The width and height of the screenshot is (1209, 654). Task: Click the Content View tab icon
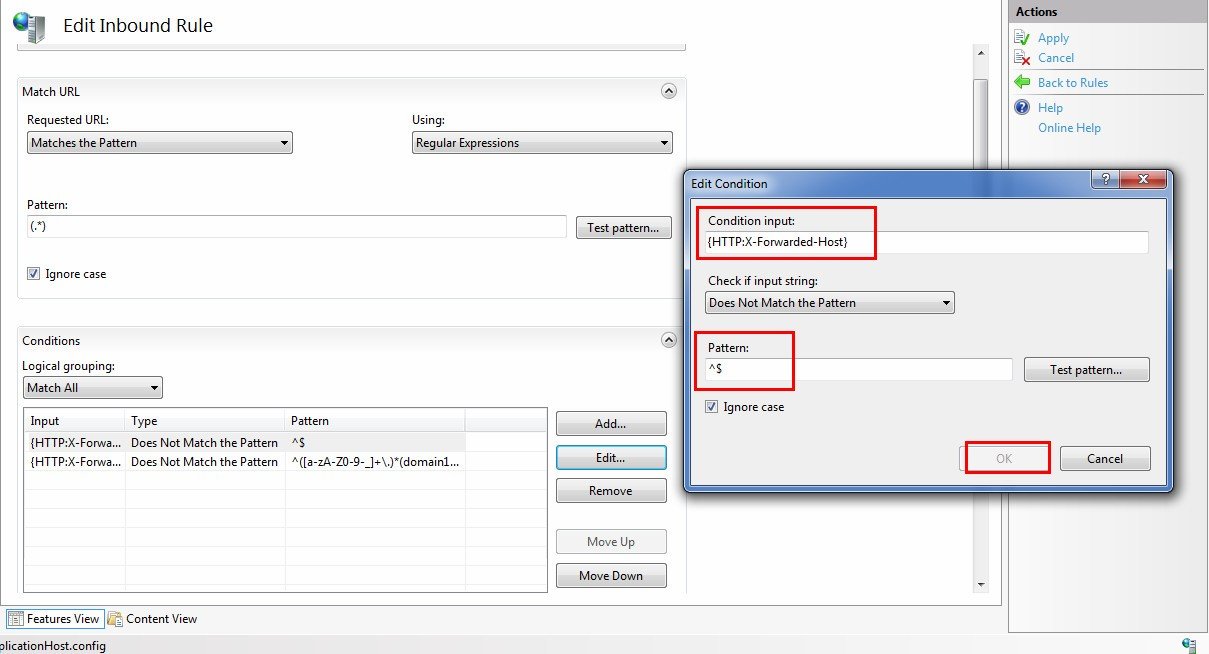[115, 619]
